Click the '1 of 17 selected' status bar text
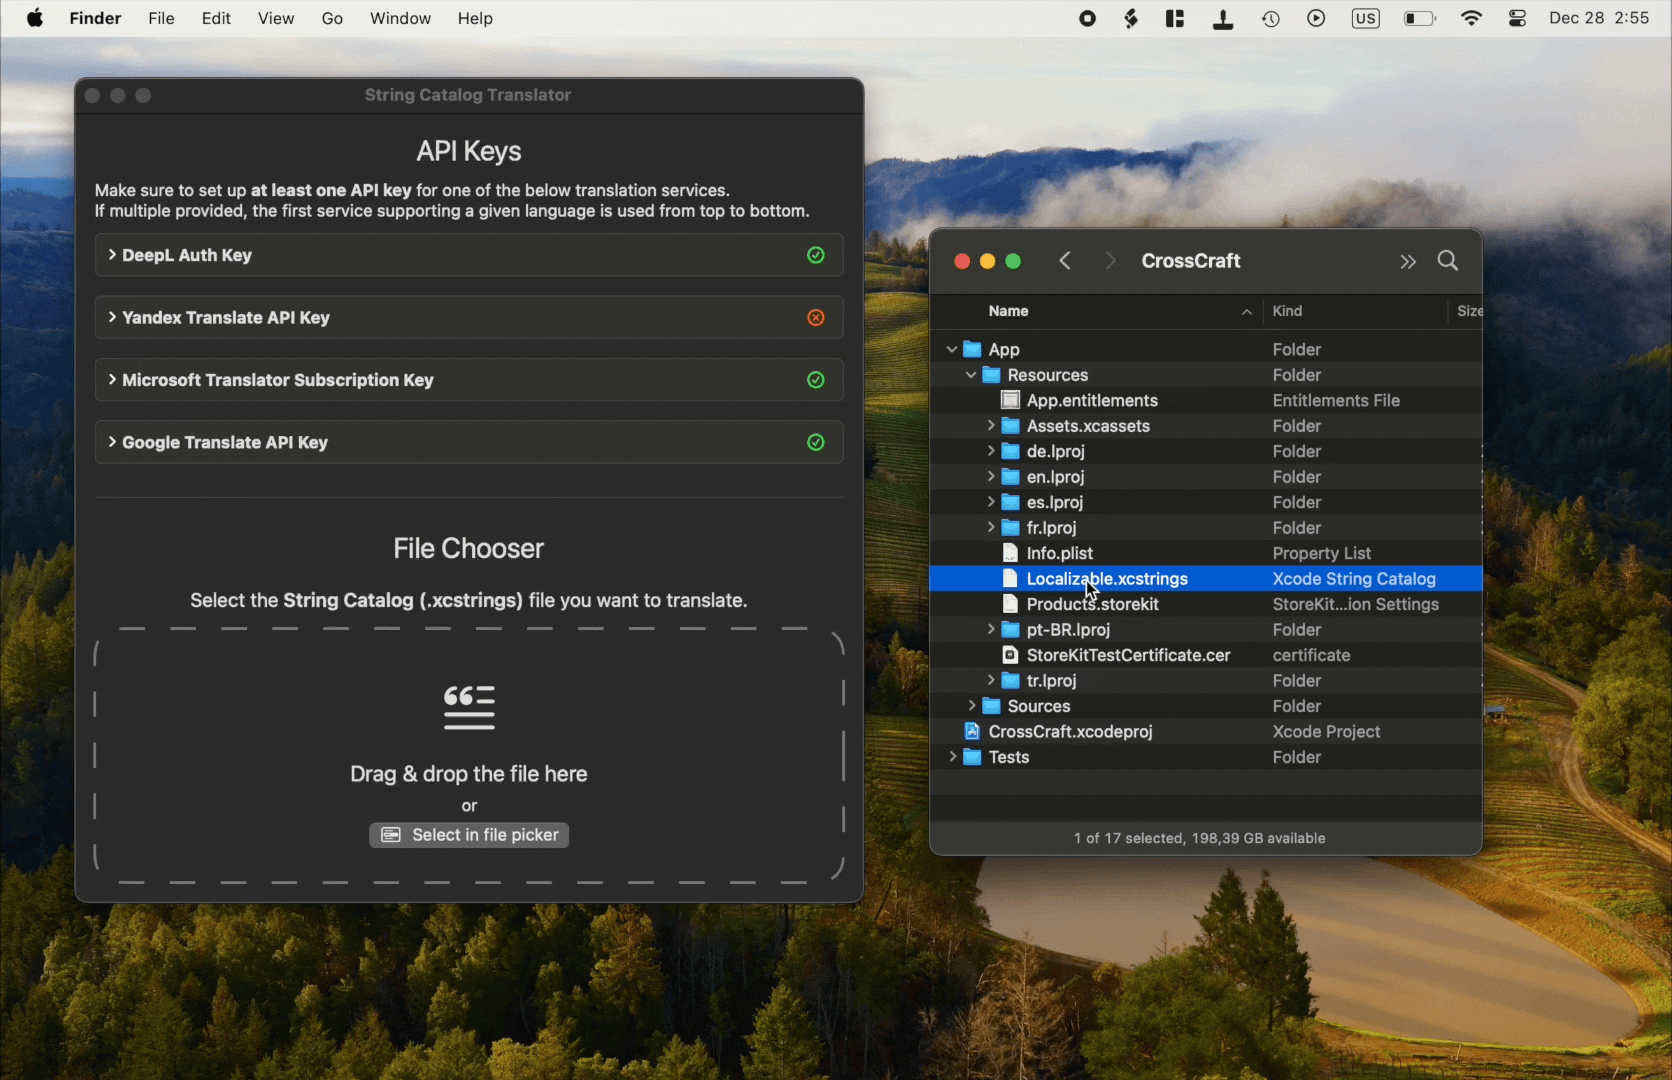The width and height of the screenshot is (1672, 1080). coord(1200,838)
